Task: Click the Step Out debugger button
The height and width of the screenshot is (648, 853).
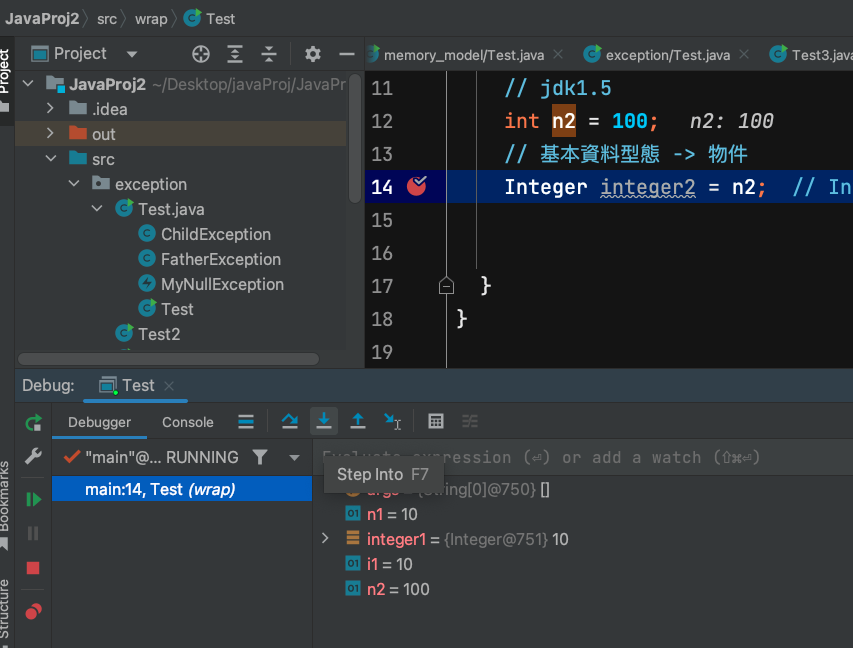Action: coord(357,421)
